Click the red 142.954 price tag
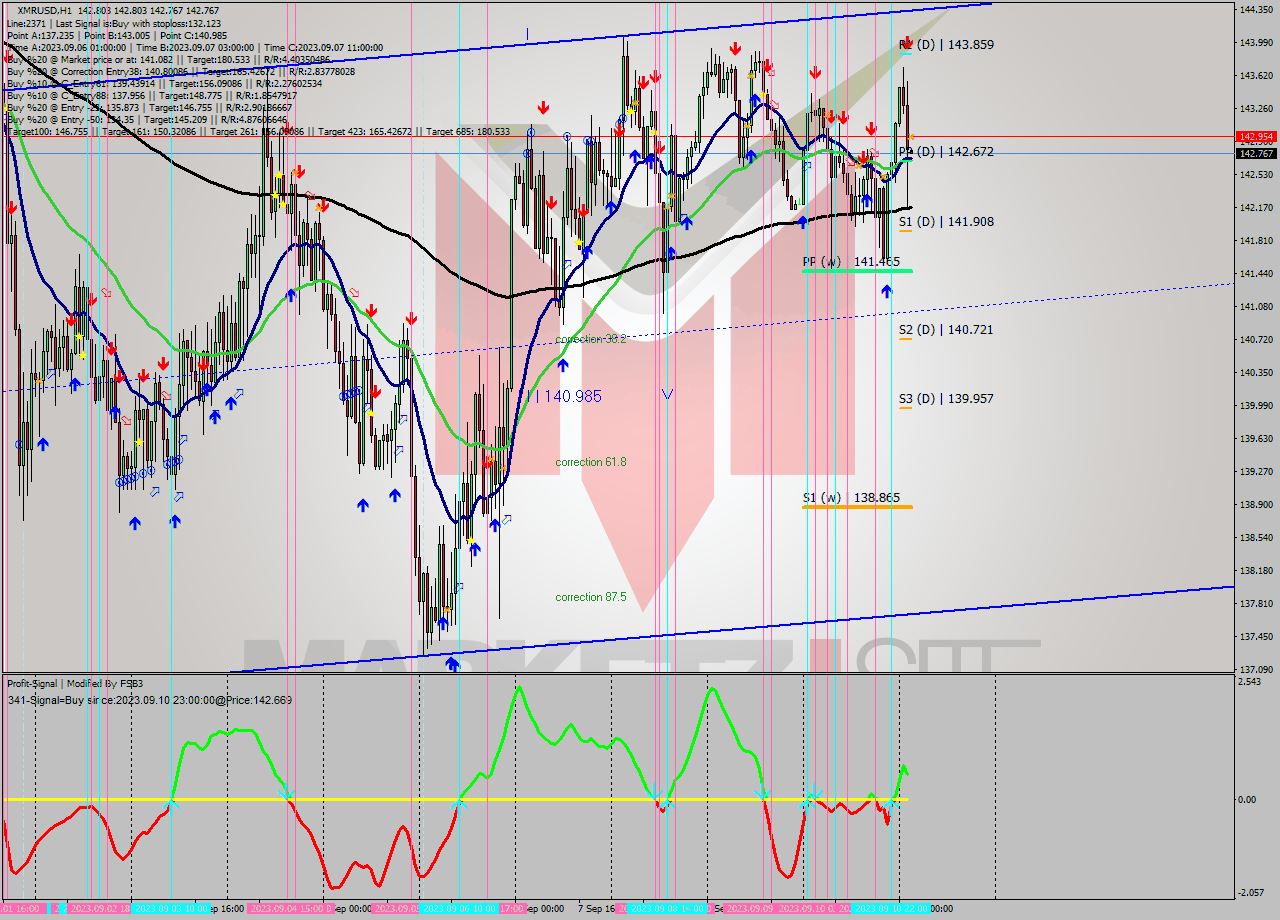Screen dimensions: 1280x920 [1256, 136]
